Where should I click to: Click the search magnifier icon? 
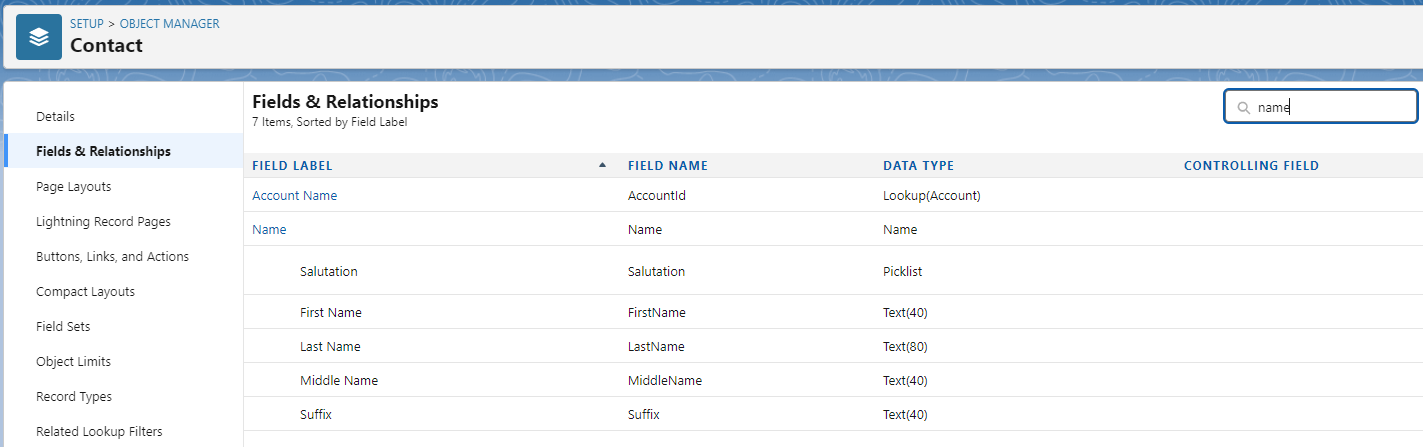(x=1243, y=107)
